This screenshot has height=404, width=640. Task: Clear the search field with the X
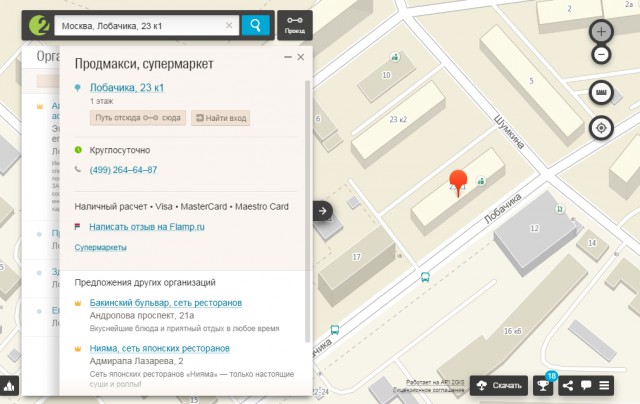click(x=229, y=25)
